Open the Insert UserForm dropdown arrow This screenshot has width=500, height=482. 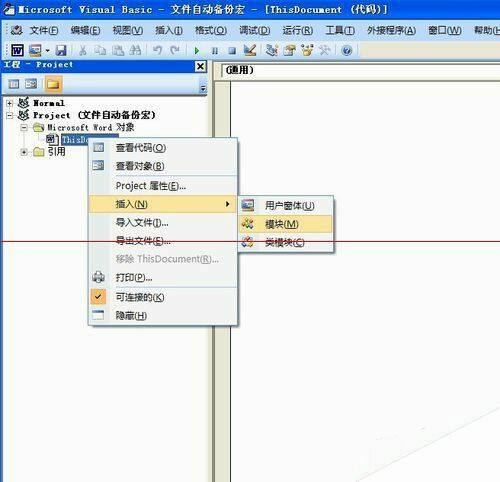47,51
